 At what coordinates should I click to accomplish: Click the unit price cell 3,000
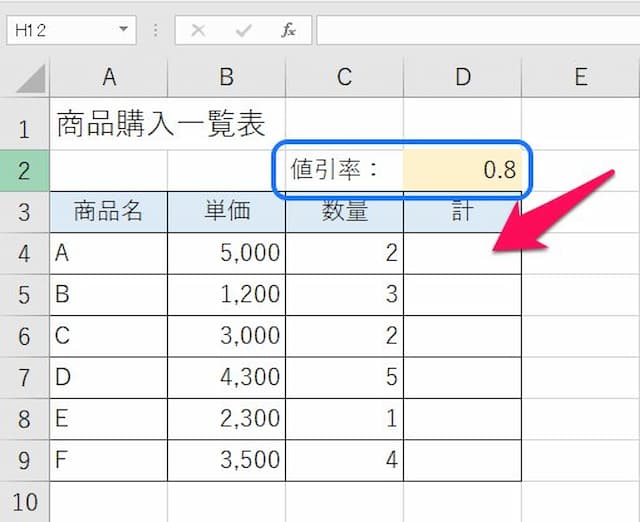(227, 336)
